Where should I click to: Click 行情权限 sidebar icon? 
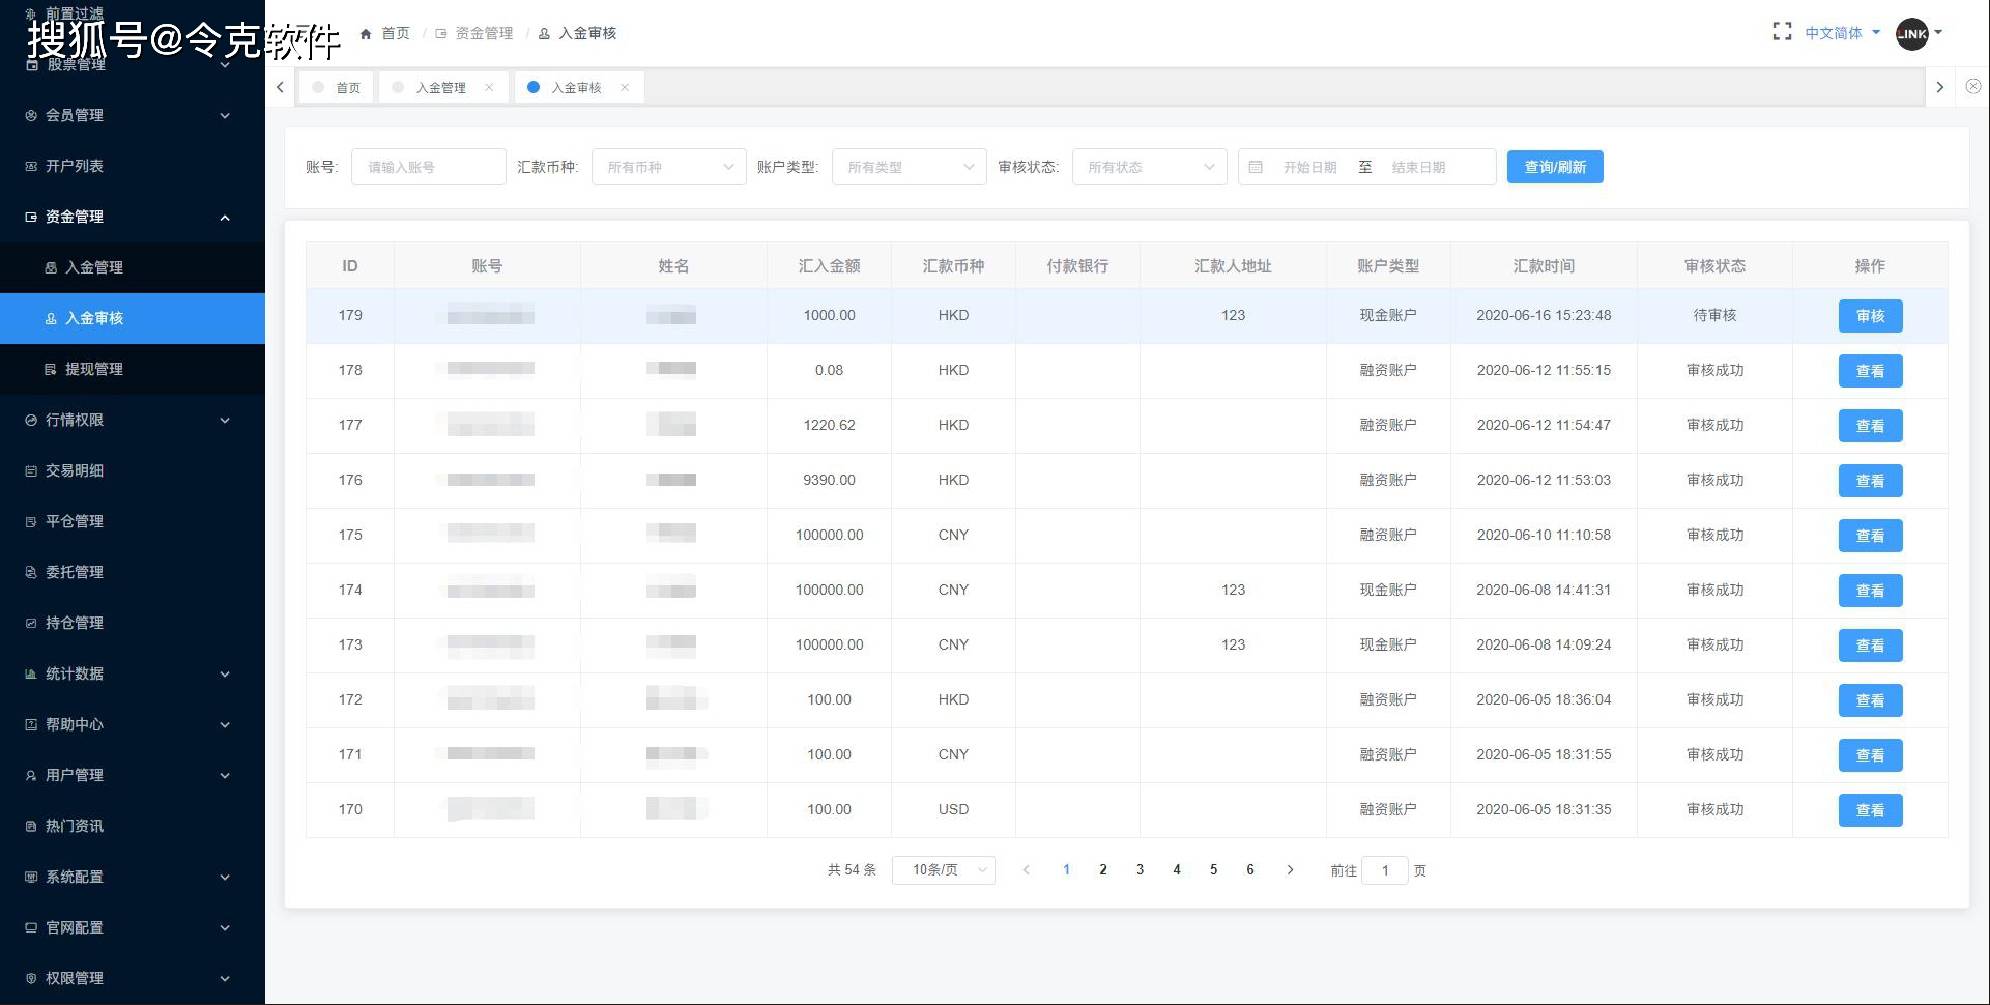tap(31, 420)
